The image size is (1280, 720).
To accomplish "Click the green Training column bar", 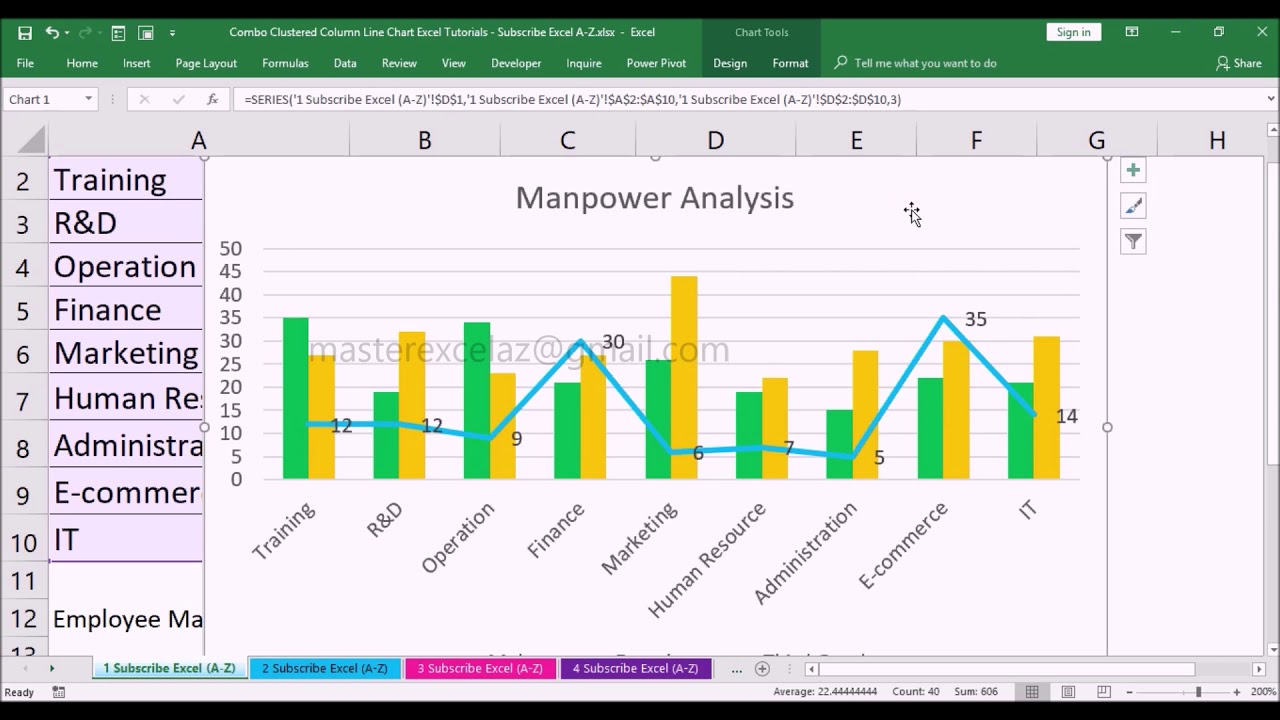I will tap(296, 398).
